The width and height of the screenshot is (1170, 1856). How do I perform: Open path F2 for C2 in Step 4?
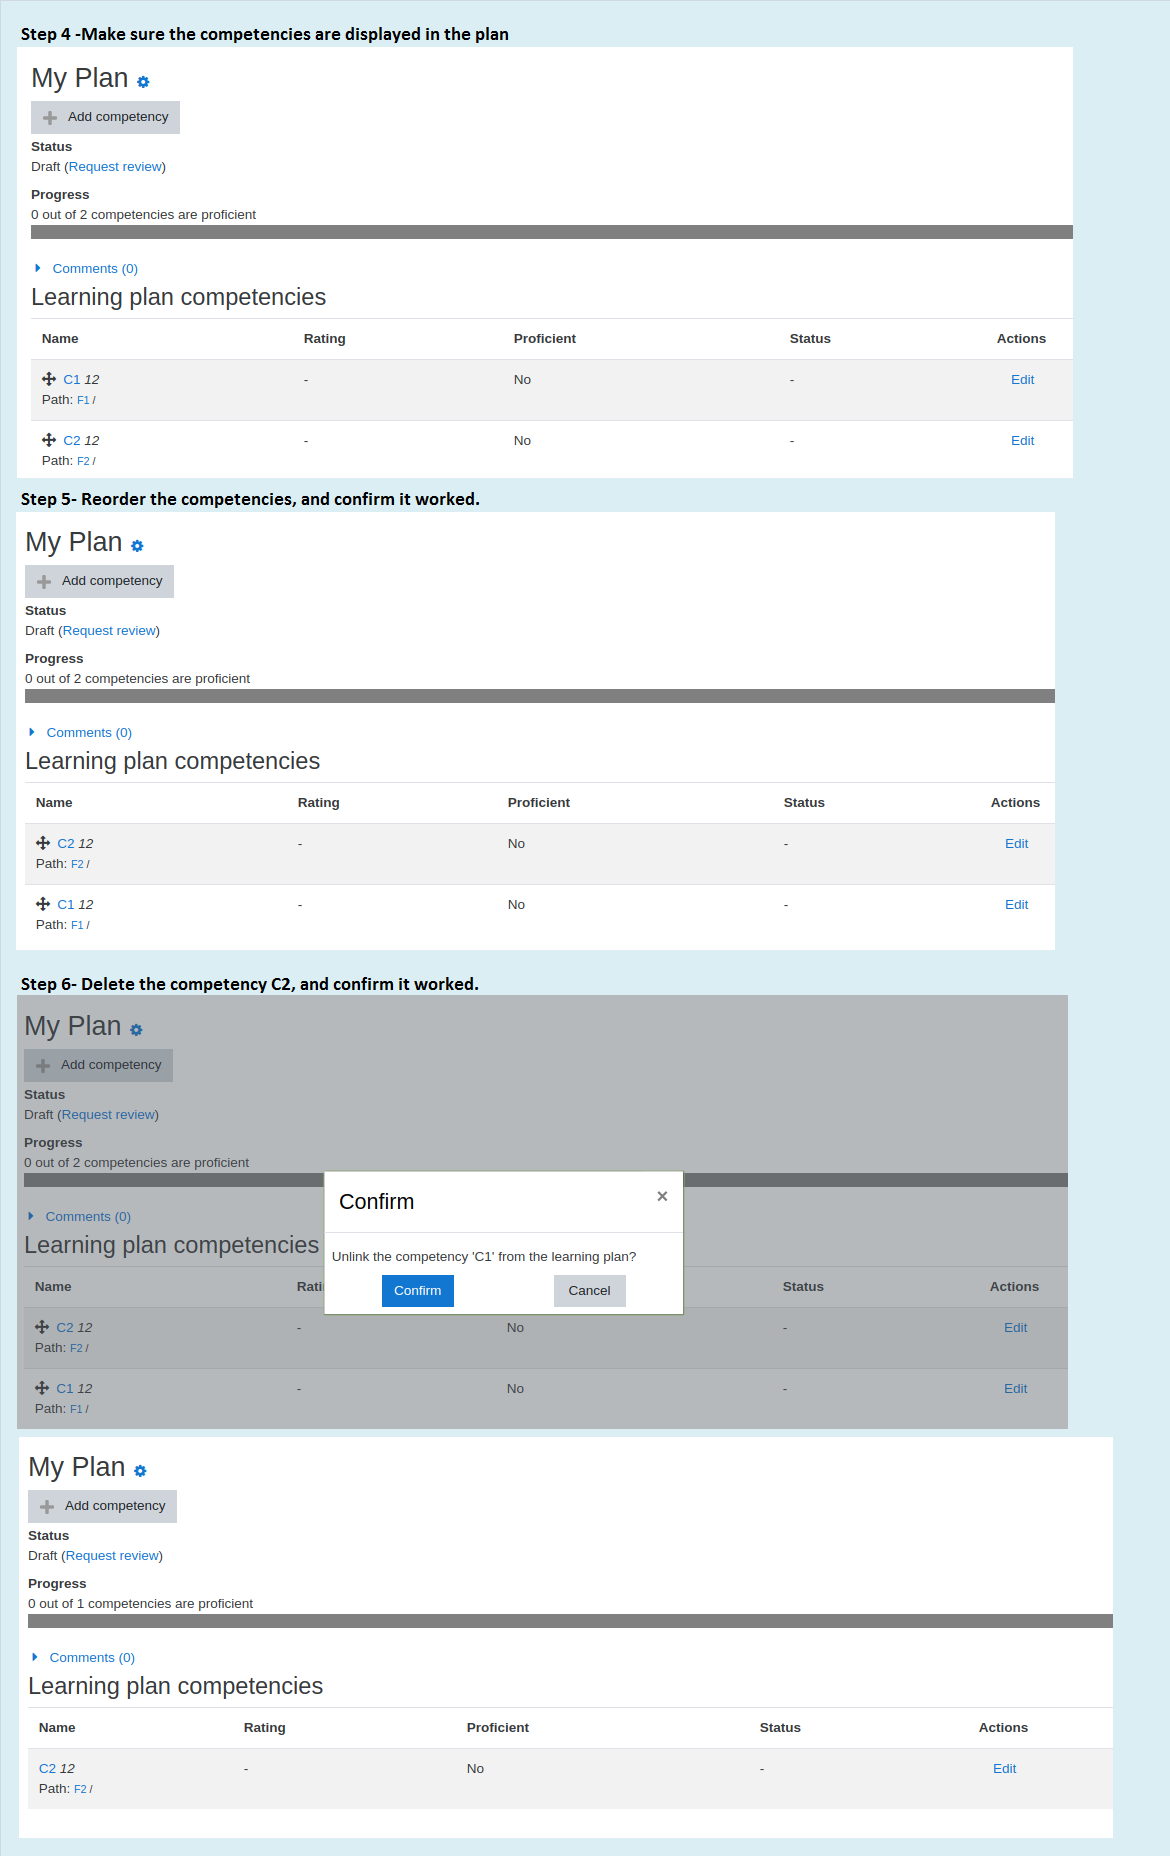click(83, 461)
